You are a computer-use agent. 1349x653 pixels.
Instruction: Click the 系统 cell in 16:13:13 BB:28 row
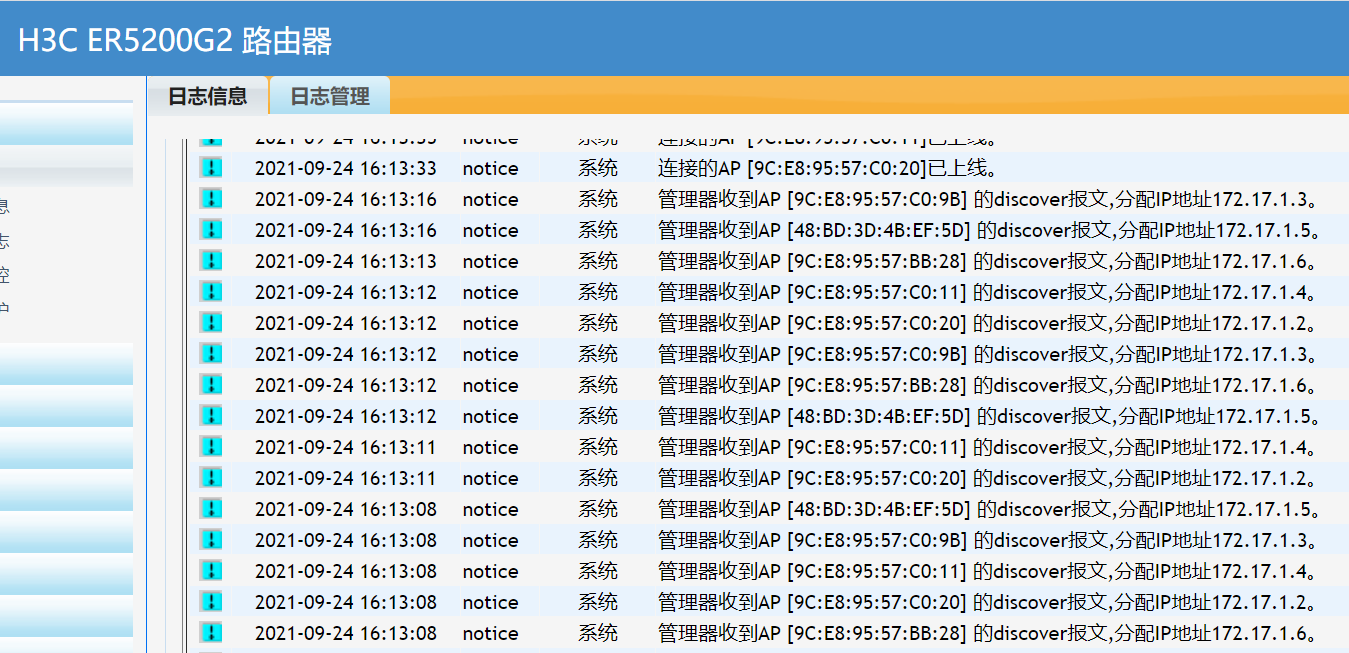[x=598, y=261]
